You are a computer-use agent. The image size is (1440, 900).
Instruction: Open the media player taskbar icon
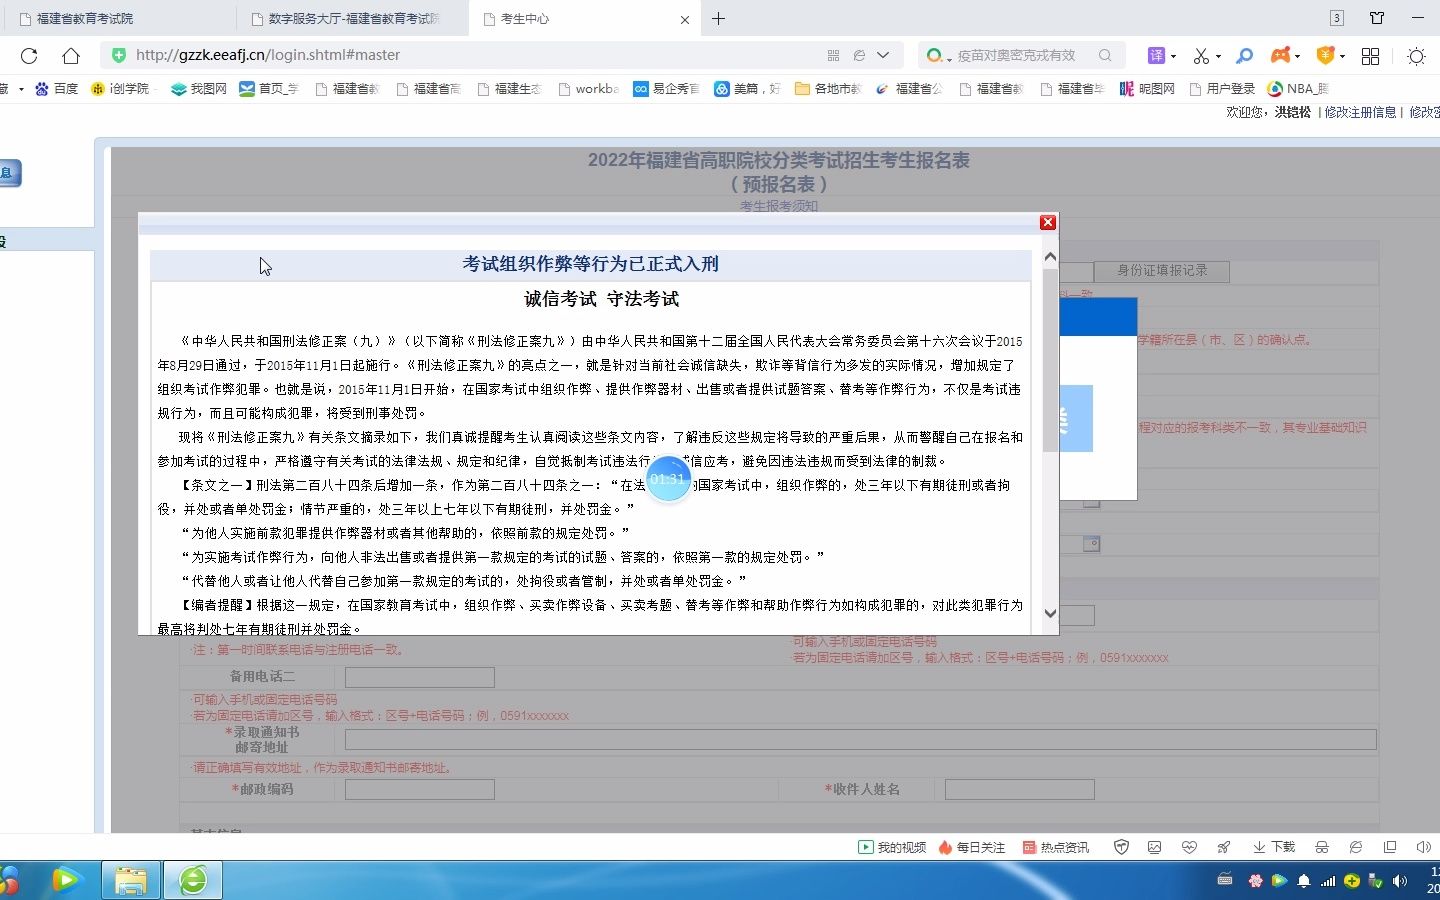tap(66, 880)
